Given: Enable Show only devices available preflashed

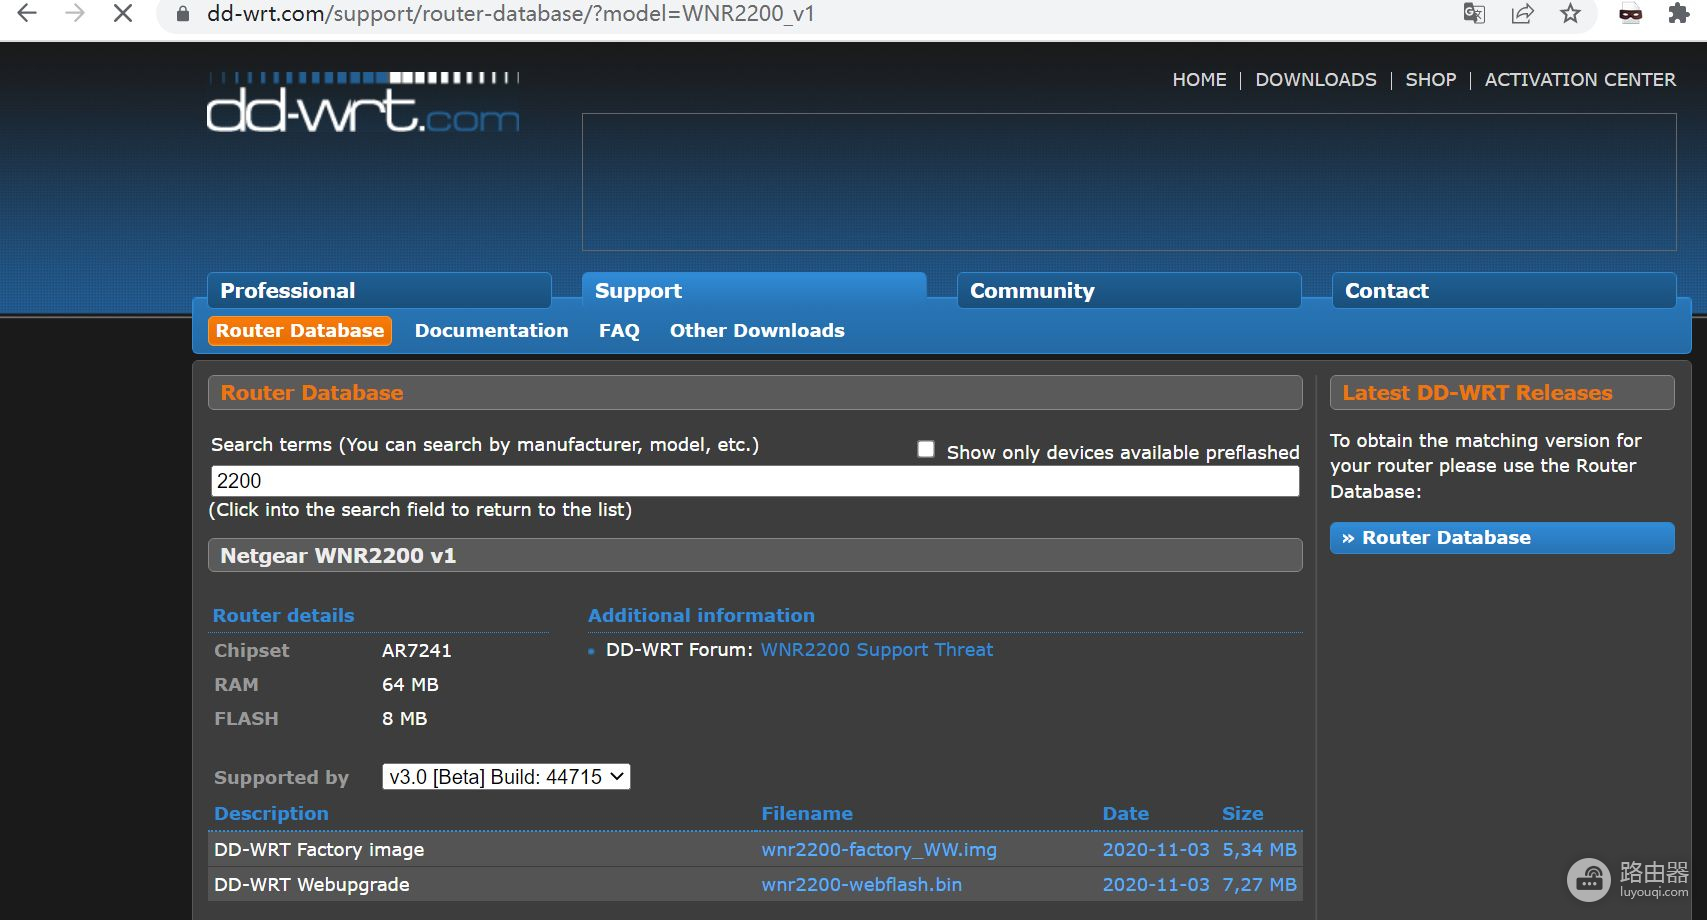Looking at the screenshot, I should [926, 450].
